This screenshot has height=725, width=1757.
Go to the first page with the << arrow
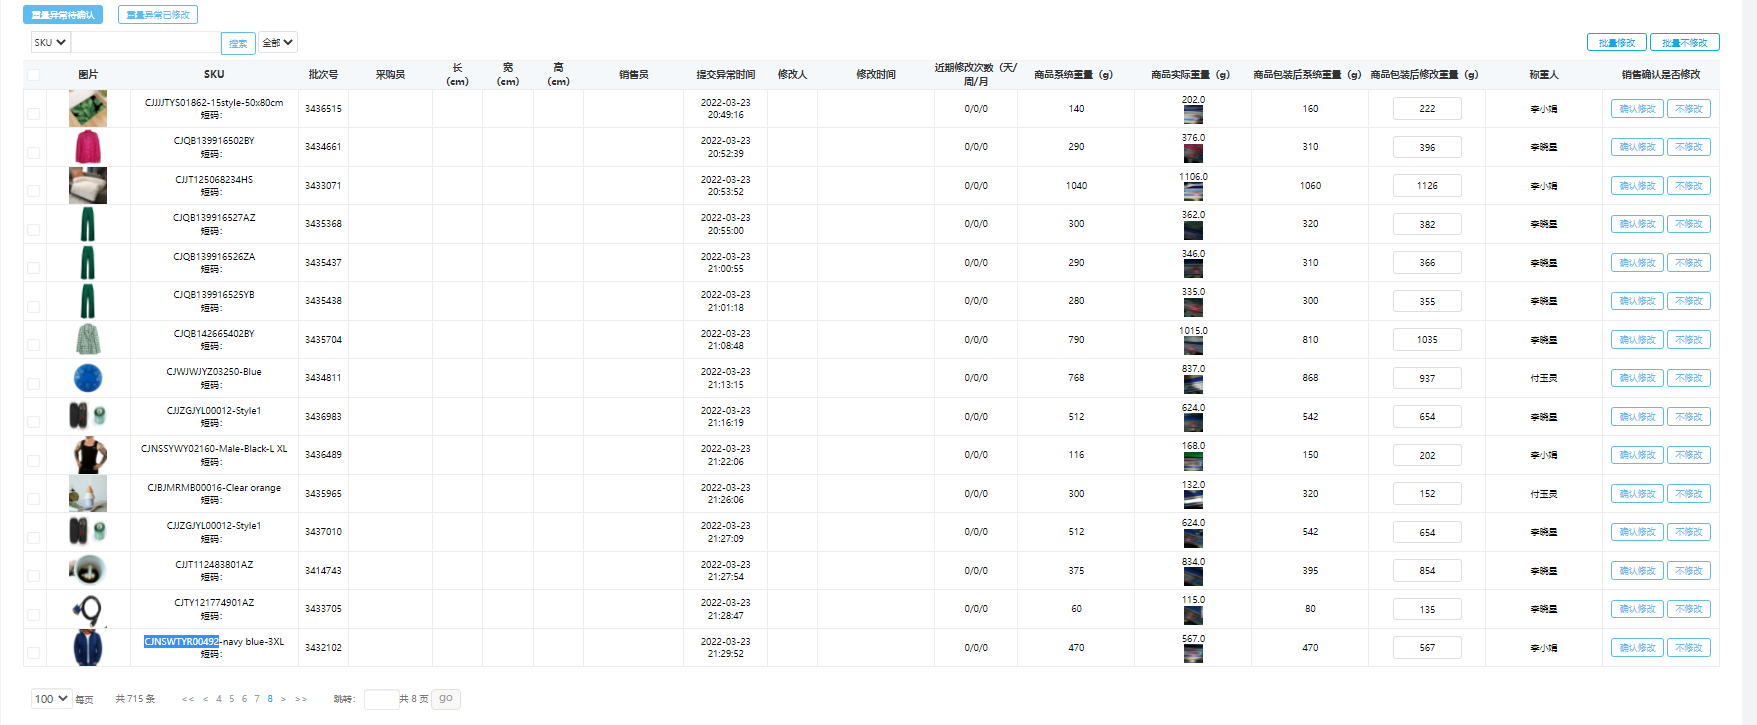[x=188, y=699]
